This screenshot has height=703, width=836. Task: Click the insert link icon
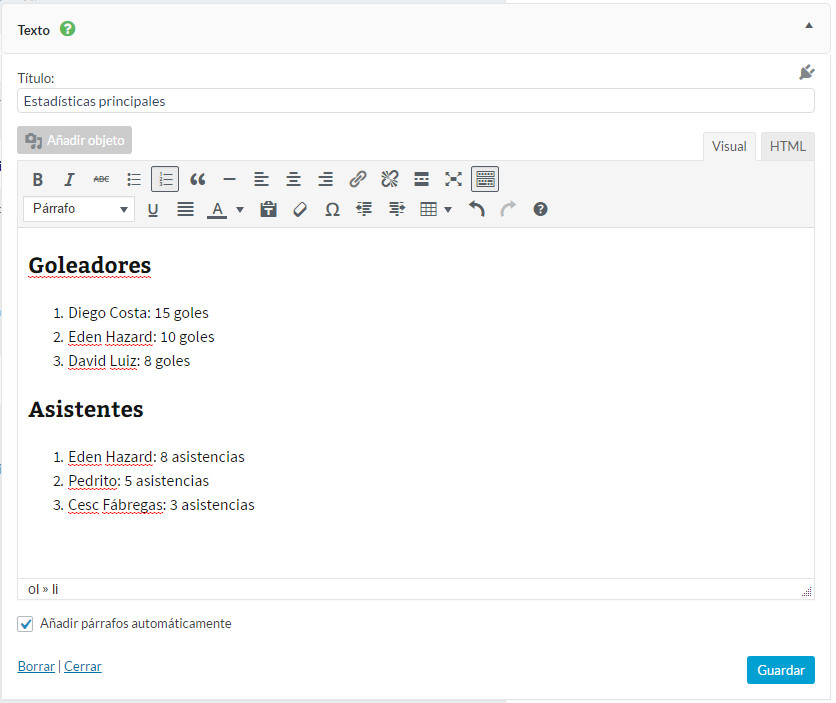(x=357, y=180)
